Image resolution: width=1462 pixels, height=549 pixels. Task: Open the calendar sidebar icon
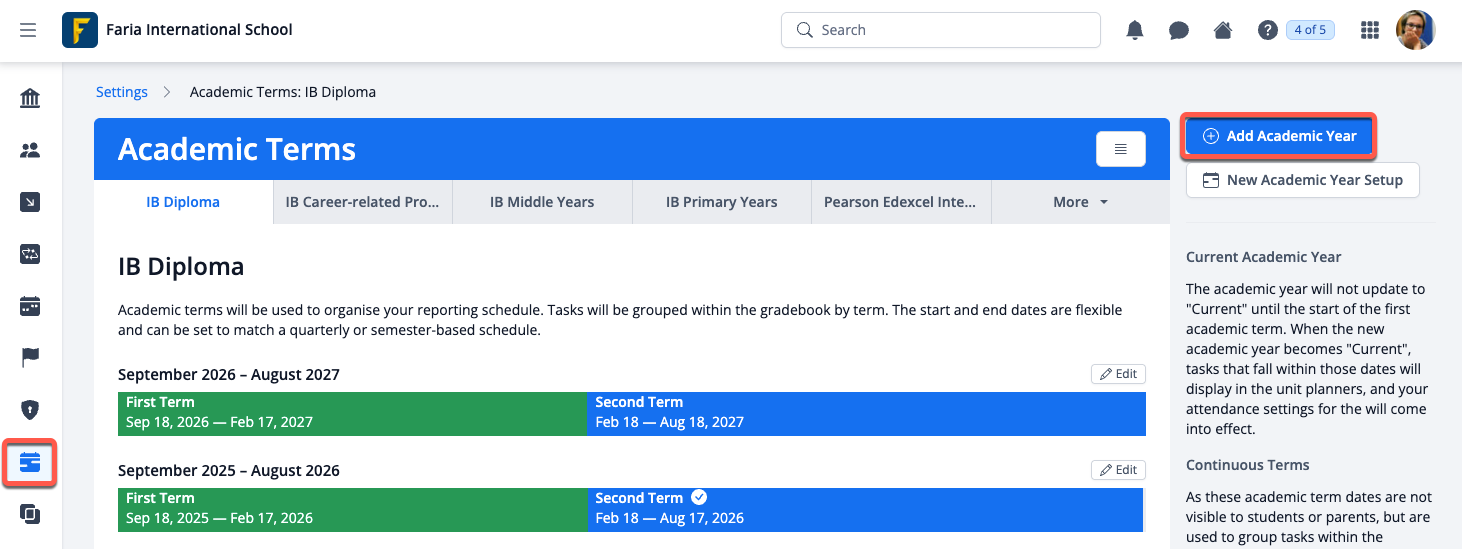(30, 306)
